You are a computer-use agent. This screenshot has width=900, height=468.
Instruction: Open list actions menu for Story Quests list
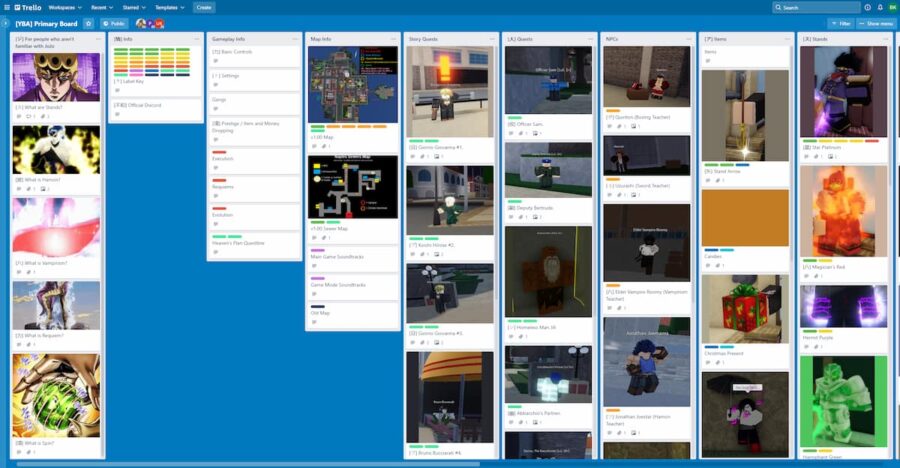click(x=492, y=39)
